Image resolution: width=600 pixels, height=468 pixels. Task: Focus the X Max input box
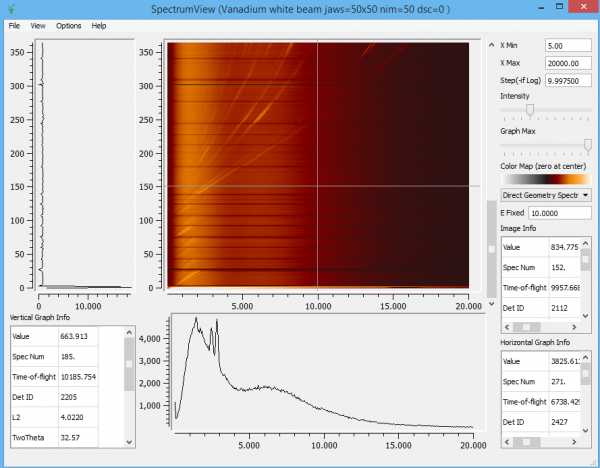tap(567, 63)
